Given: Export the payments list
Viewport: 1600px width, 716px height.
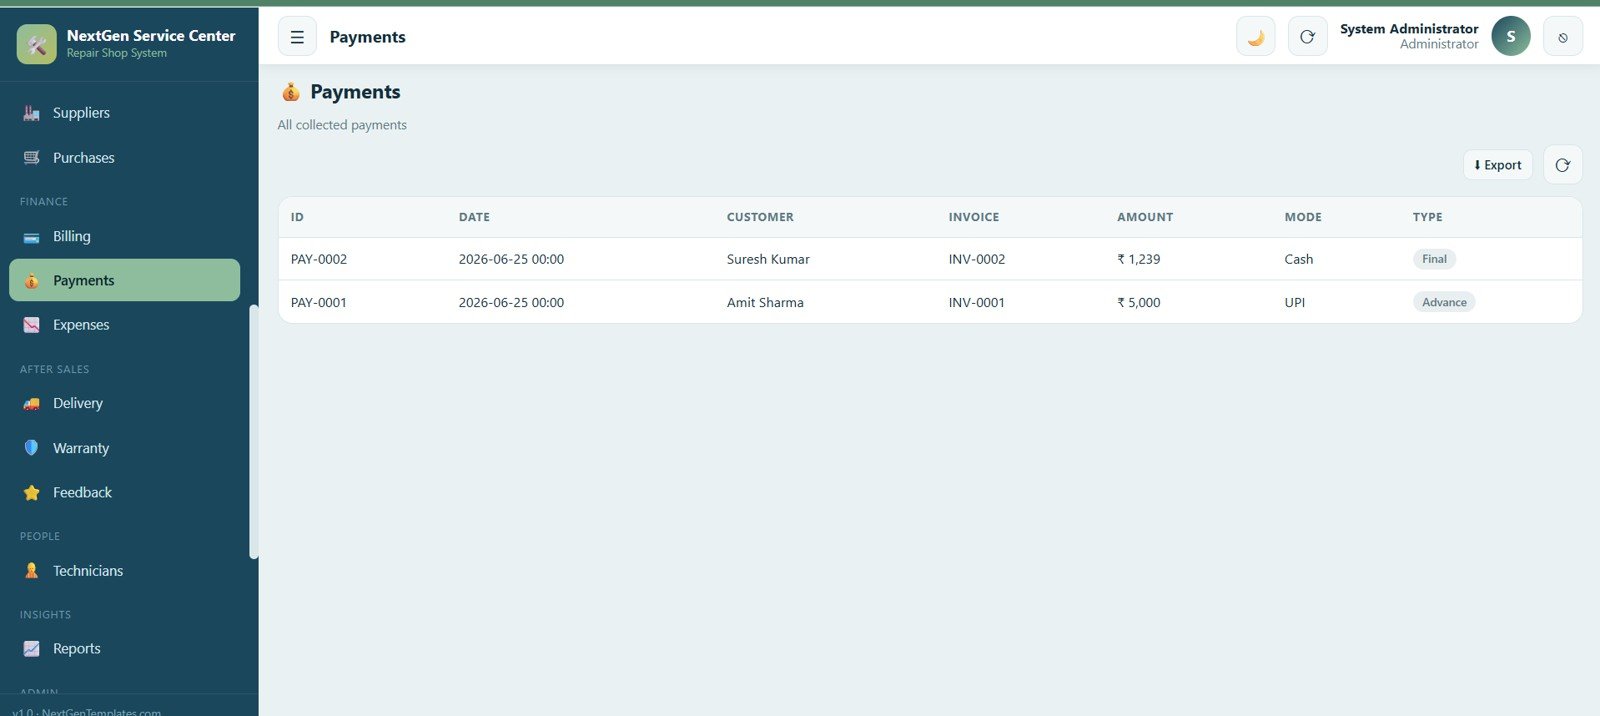Looking at the screenshot, I should [1498, 165].
